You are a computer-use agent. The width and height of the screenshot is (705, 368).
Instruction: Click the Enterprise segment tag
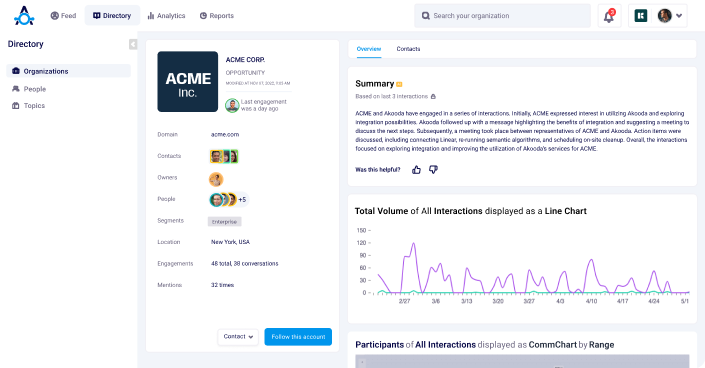[x=224, y=221]
